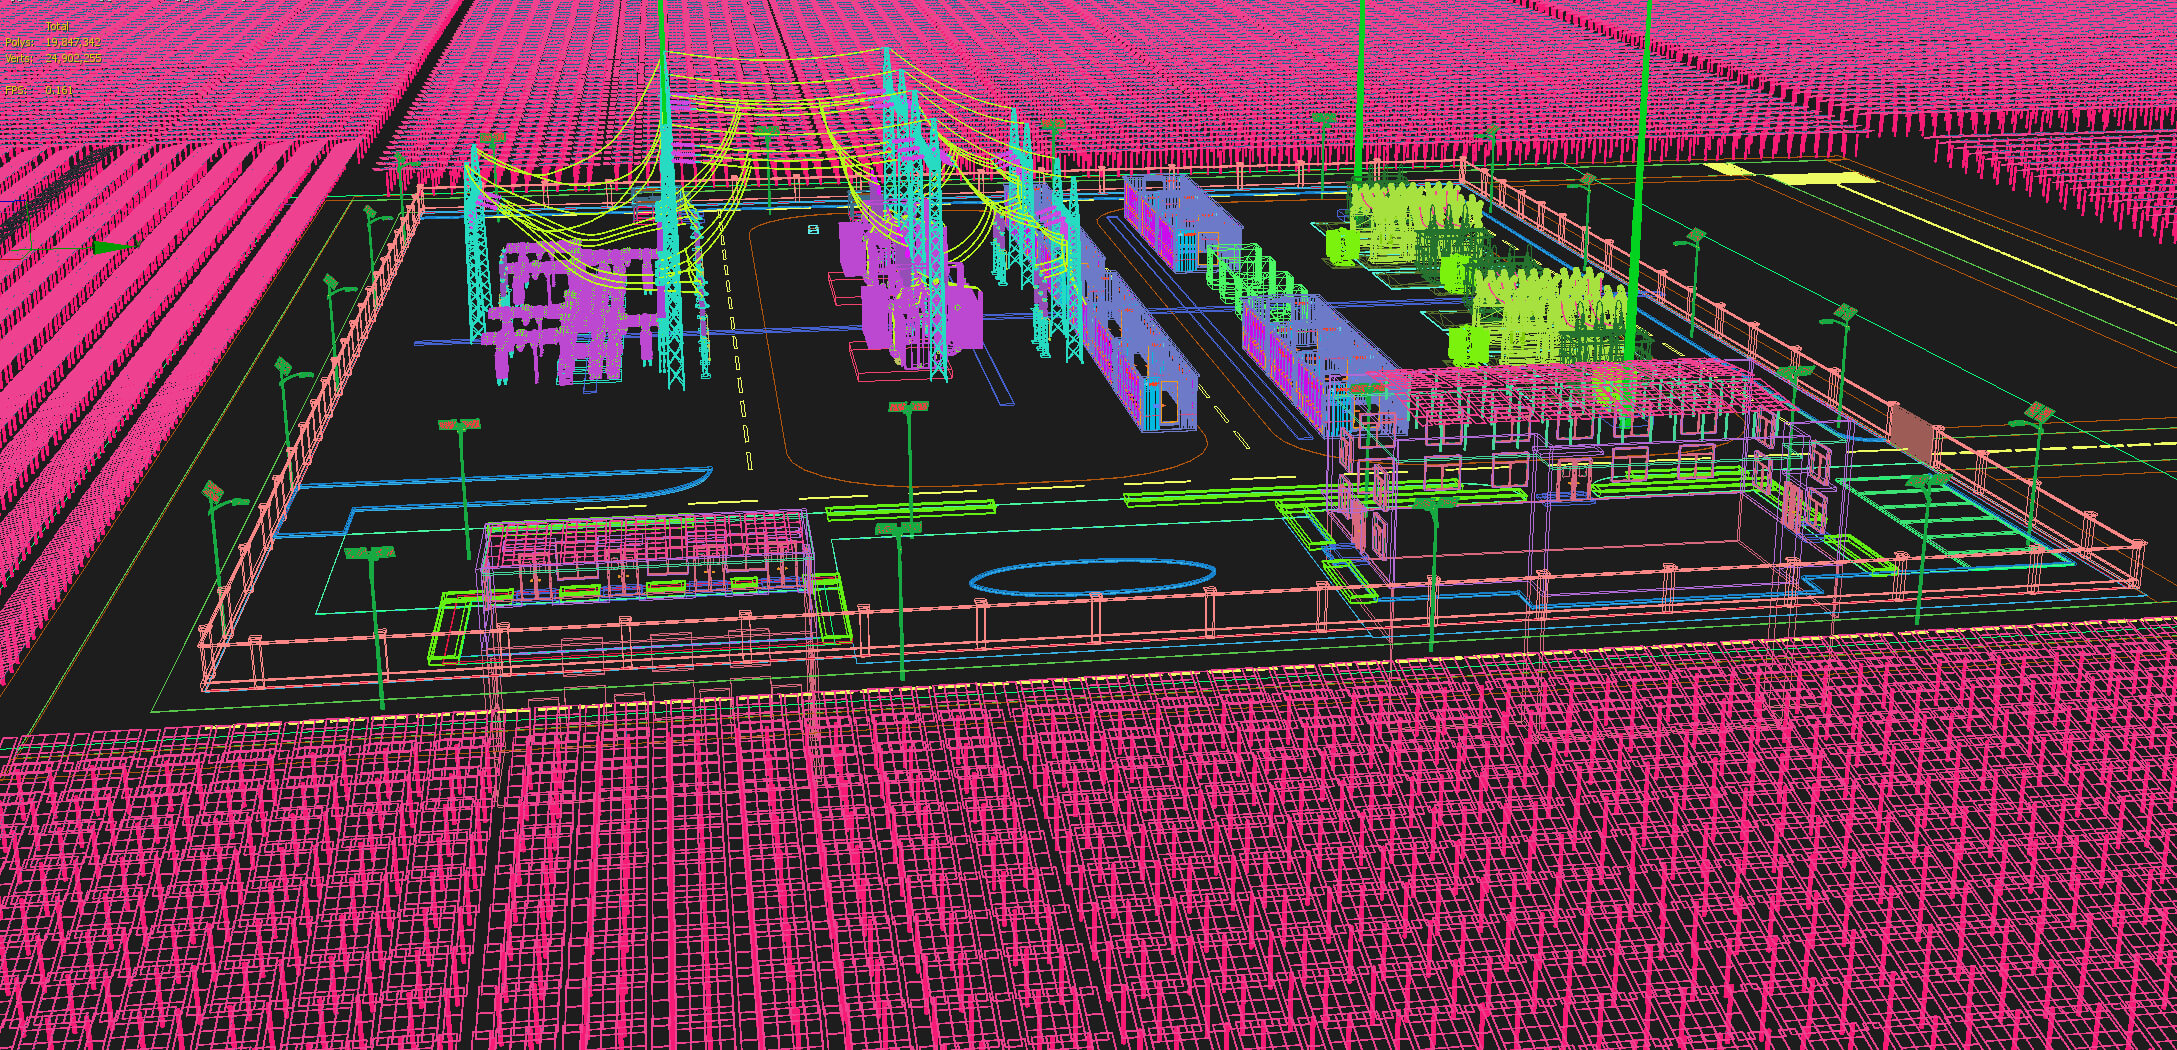Click the "FPS:" label
This screenshot has width=2177, height=1050.
pyautogui.click(x=16, y=90)
